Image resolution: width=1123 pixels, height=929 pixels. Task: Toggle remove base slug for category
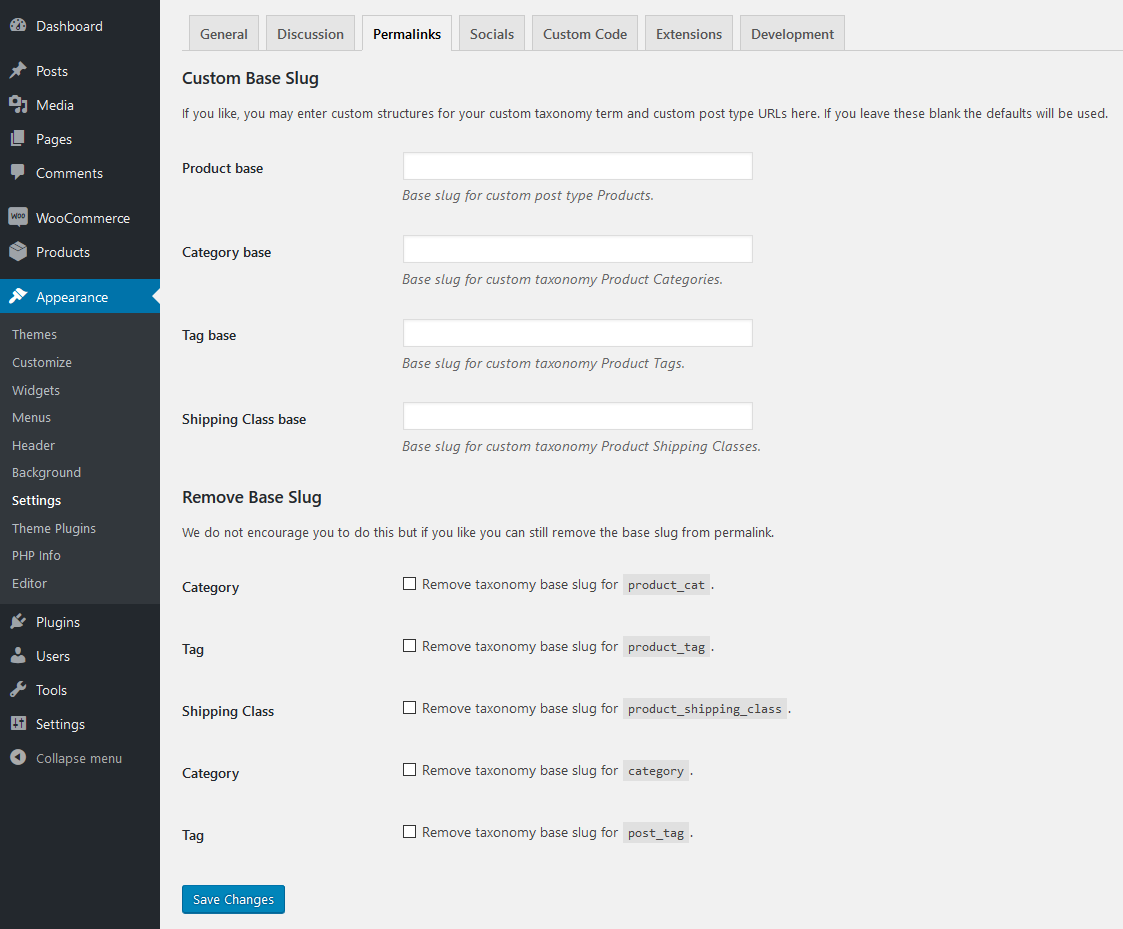pyautogui.click(x=409, y=770)
